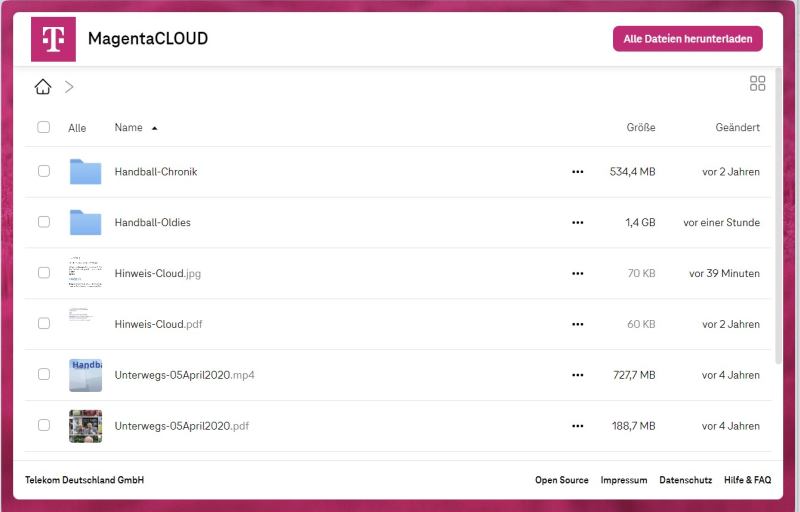Click the MagentaCLOUD title text
The height and width of the screenshot is (512, 800).
click(148, 39)
